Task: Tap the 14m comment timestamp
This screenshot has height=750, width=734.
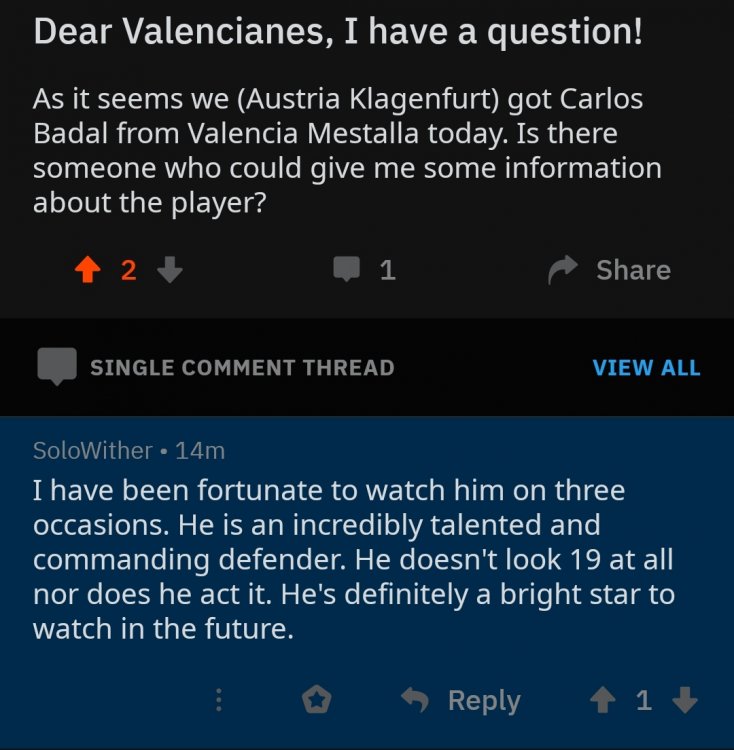Action: pos(200,451)
